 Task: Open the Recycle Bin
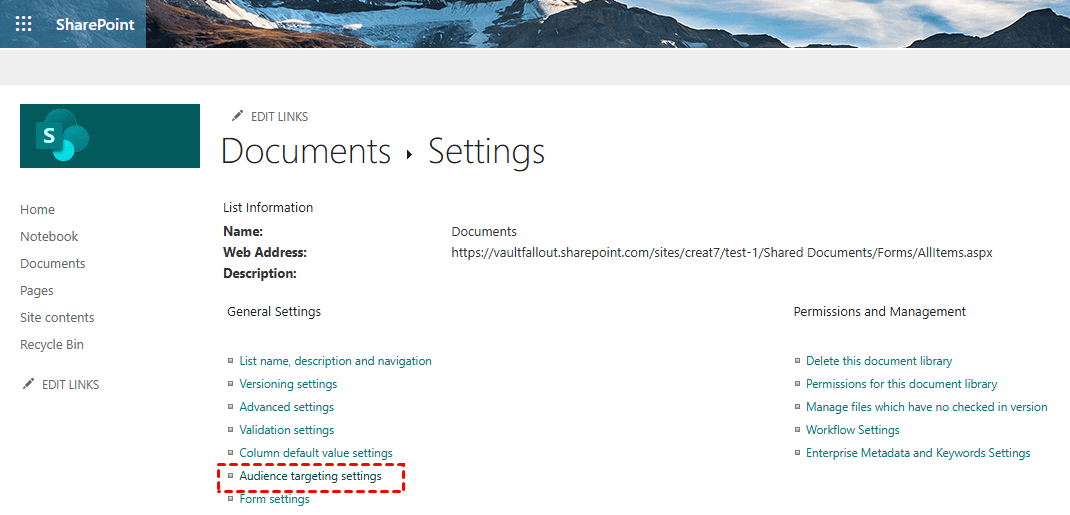click(x=52, y=344)
